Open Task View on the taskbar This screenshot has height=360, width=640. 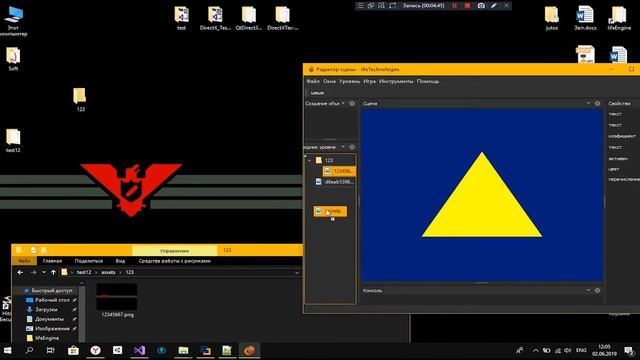coord(51,350)
